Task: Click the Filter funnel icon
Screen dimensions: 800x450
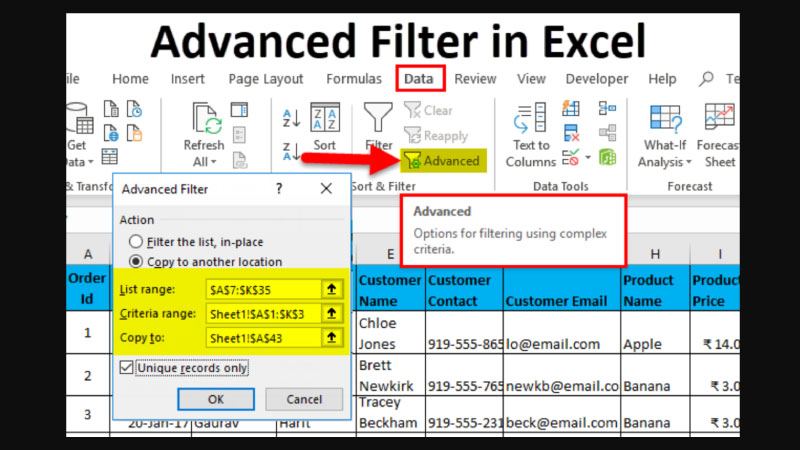Action: [x=379, y=119]
